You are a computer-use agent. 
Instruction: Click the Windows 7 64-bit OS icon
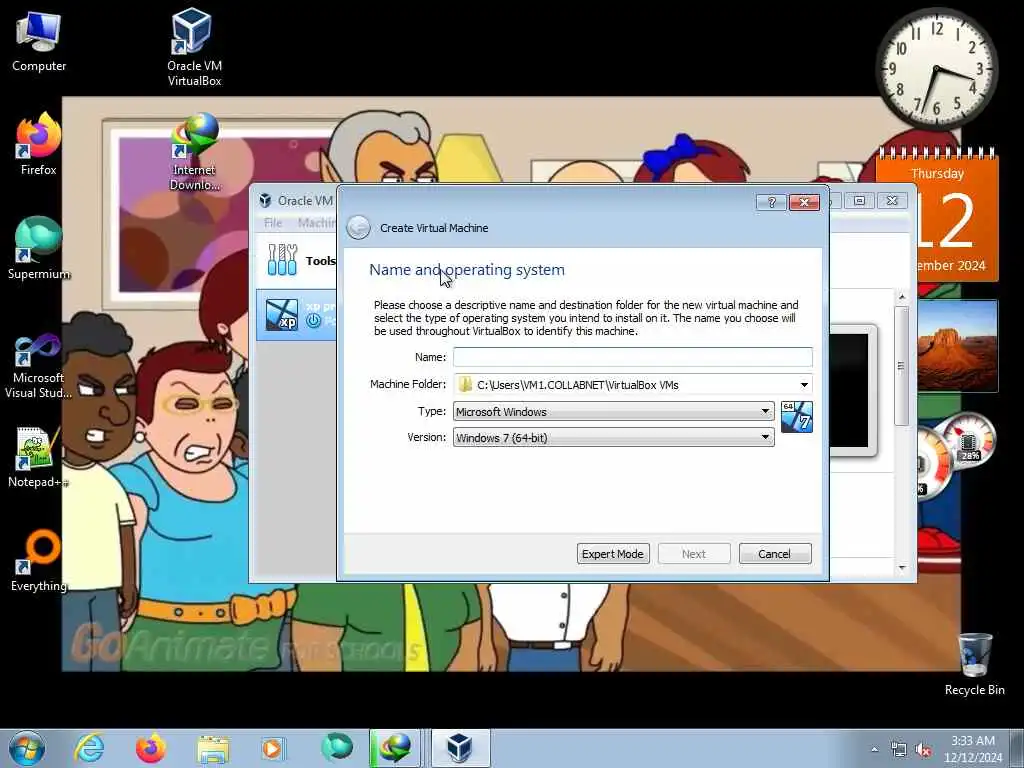click(x=797, y=417)
